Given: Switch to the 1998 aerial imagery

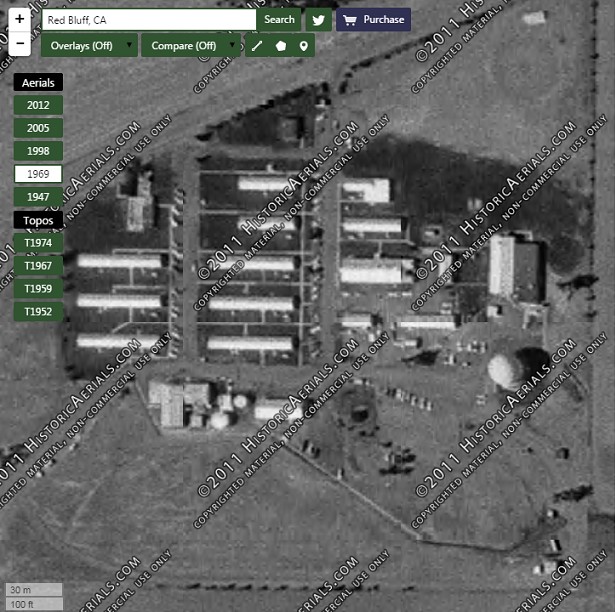Looking at the screenshot, I should coord(38,151).
